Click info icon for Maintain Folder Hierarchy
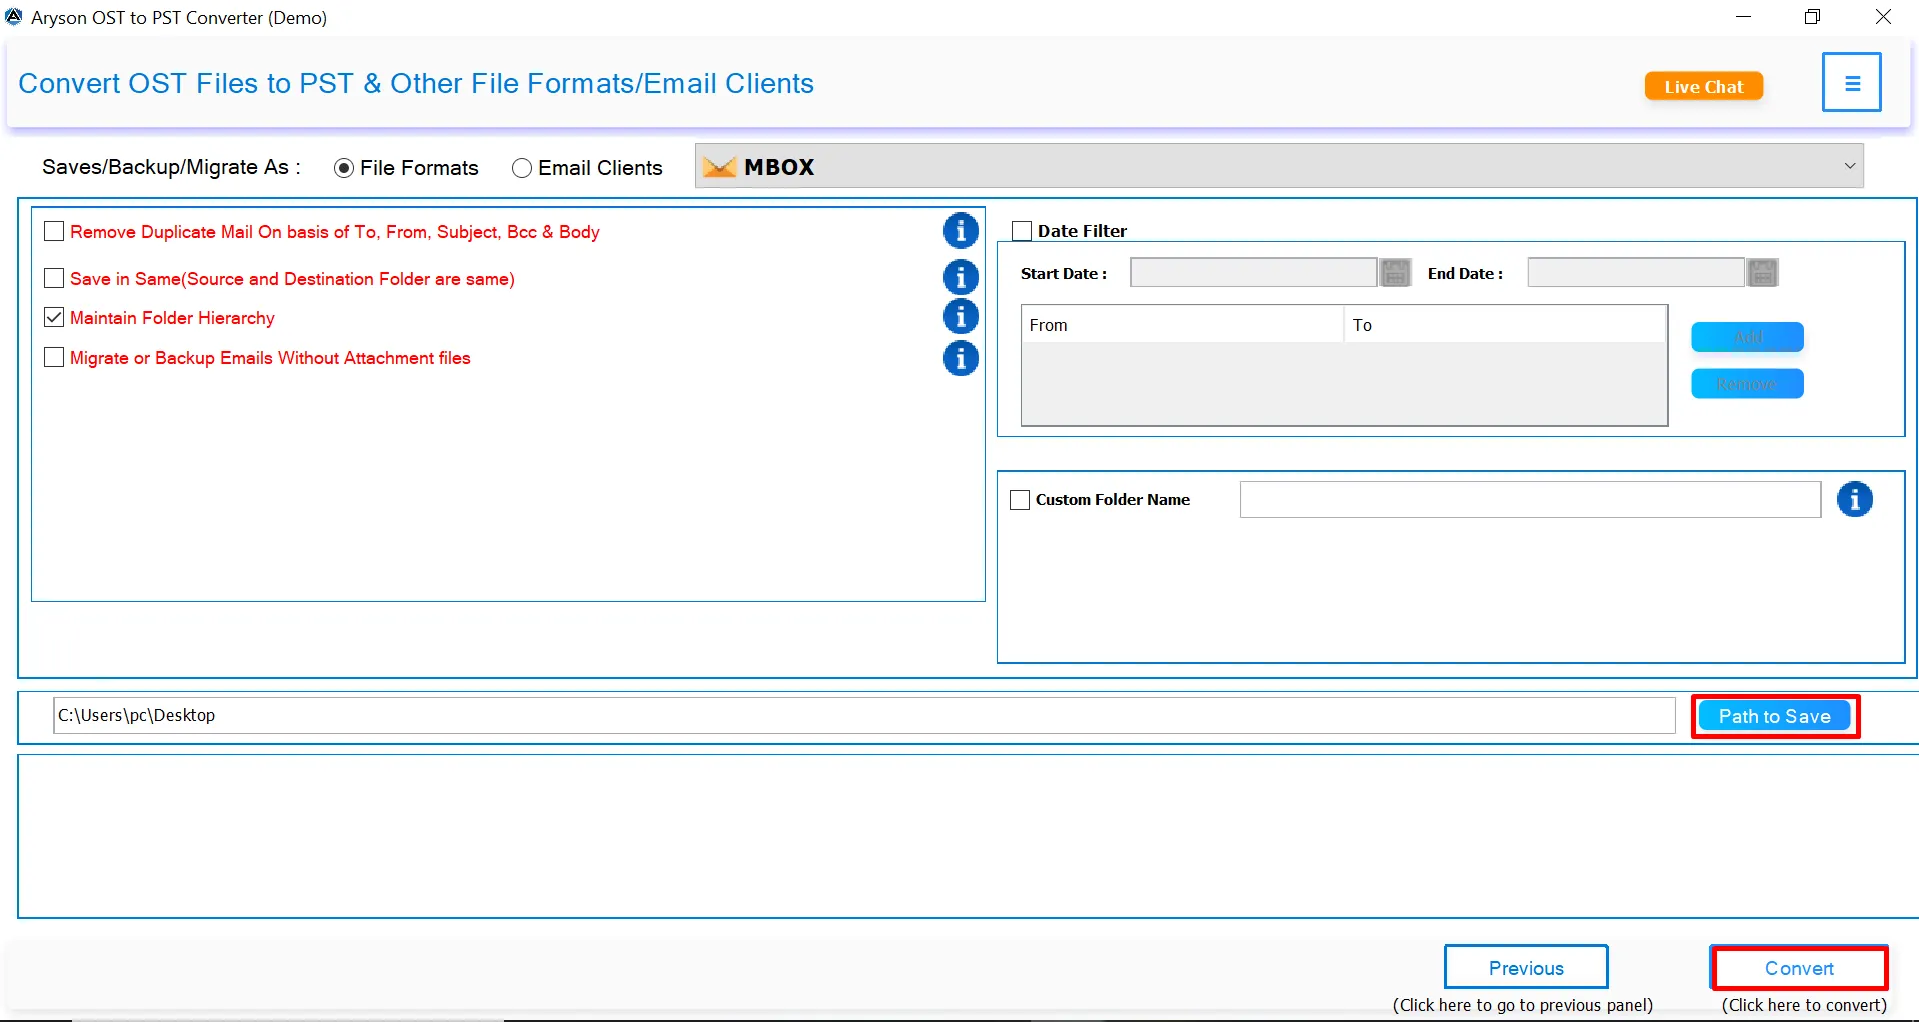1919x1022 pixels. pos(961,317)
